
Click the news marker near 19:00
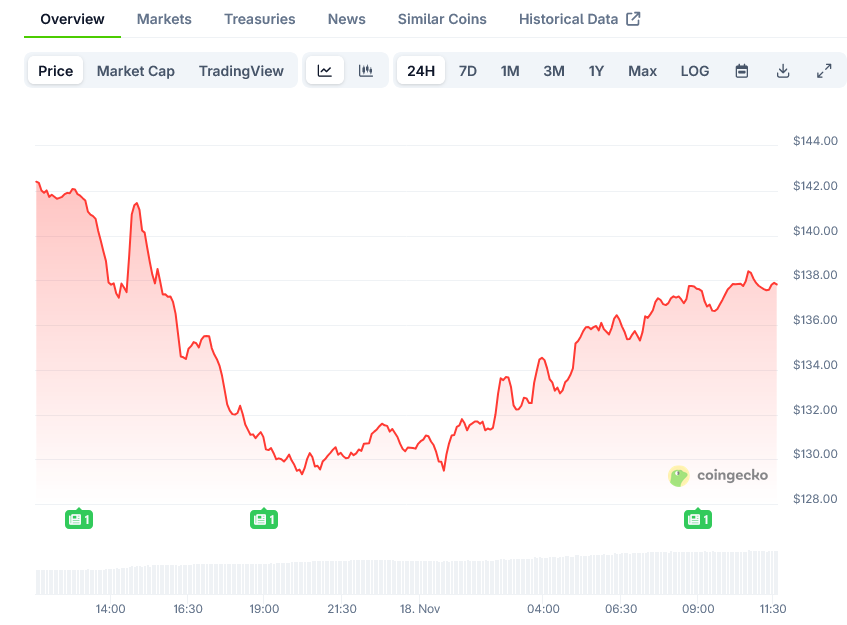[263, 519]
